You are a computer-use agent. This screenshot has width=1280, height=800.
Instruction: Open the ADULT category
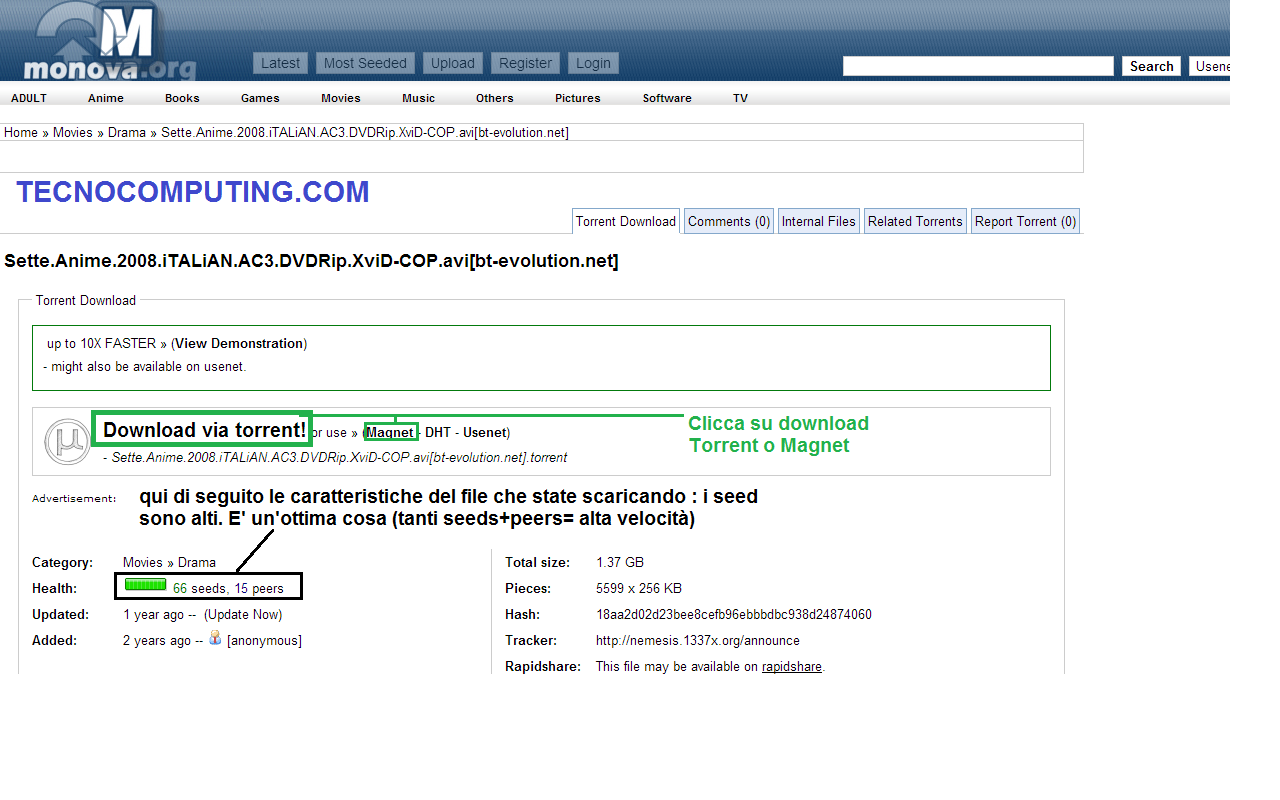(x=29, y=98)
